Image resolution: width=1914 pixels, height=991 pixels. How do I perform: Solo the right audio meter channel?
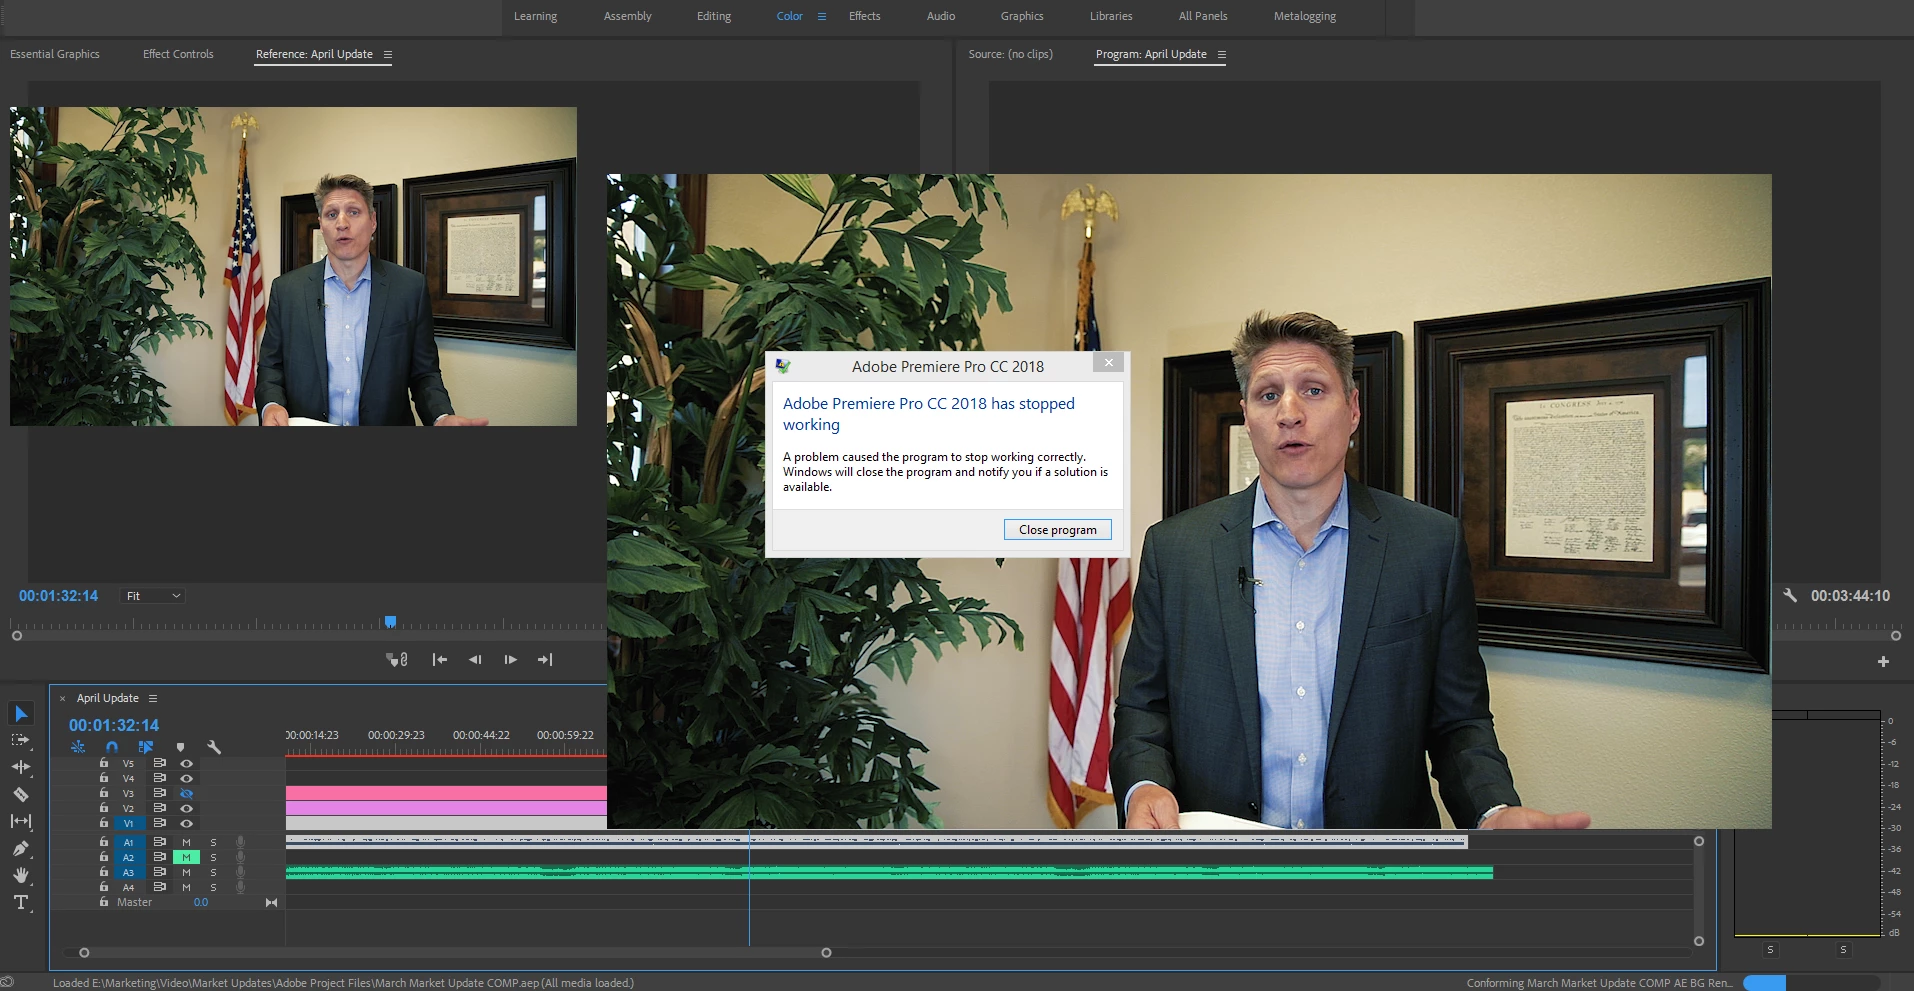point(1843,949)
